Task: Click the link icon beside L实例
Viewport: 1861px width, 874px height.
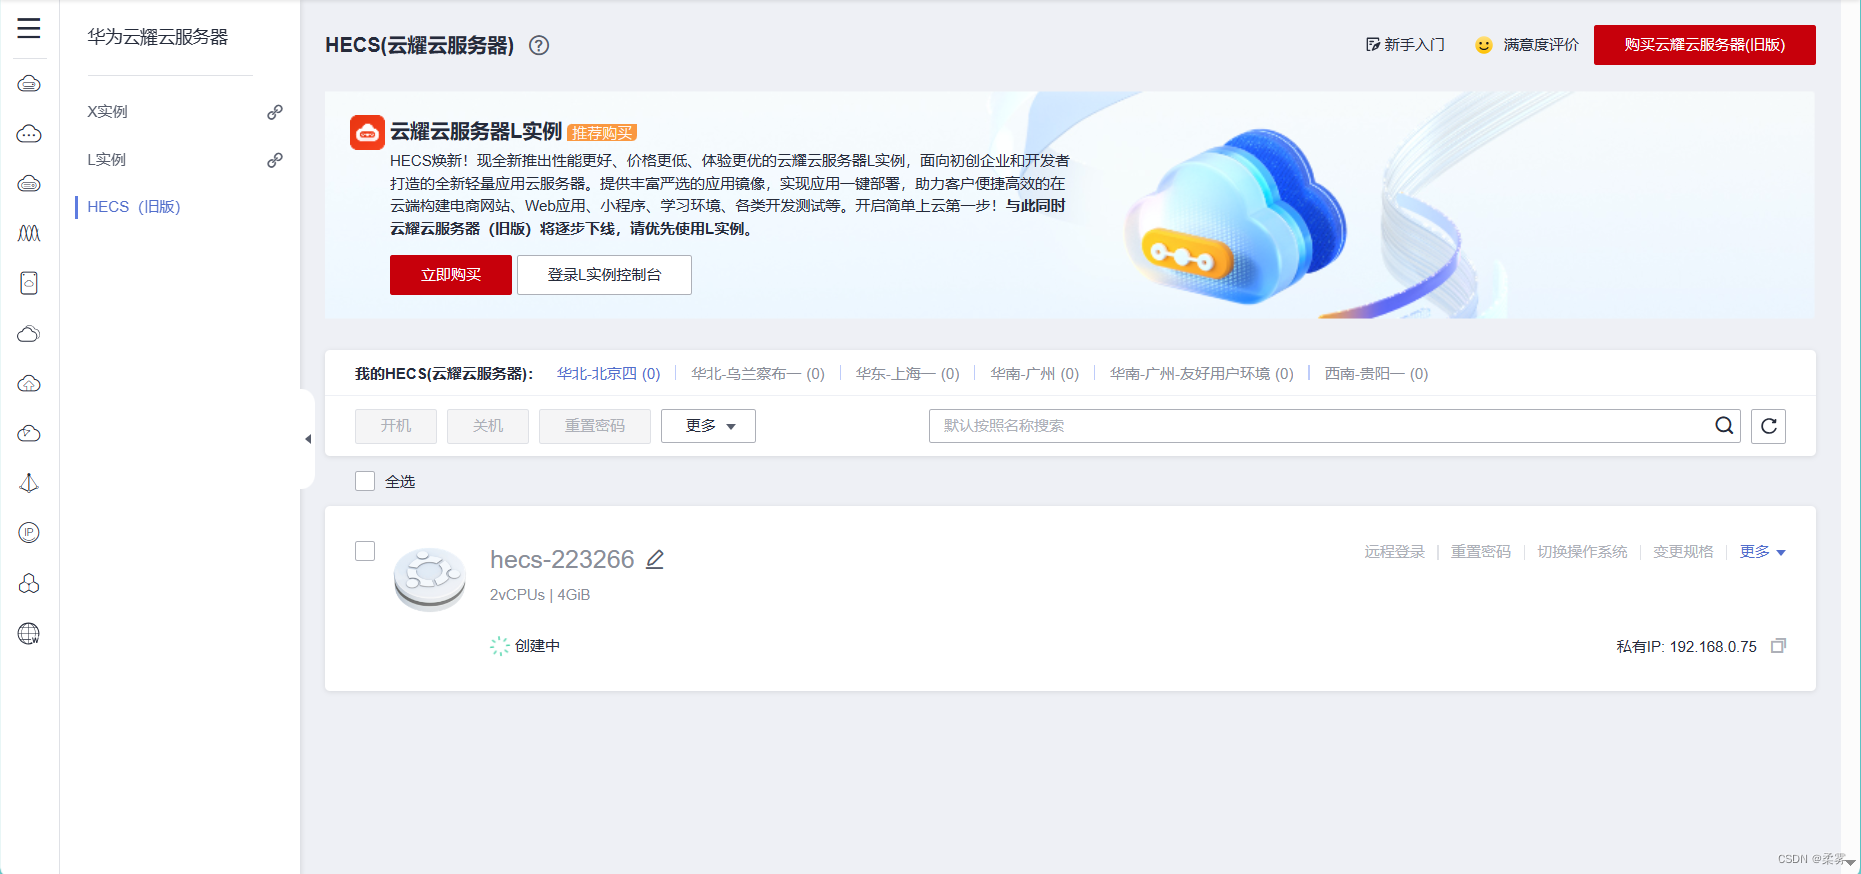Action: click(x=275, y=160)
